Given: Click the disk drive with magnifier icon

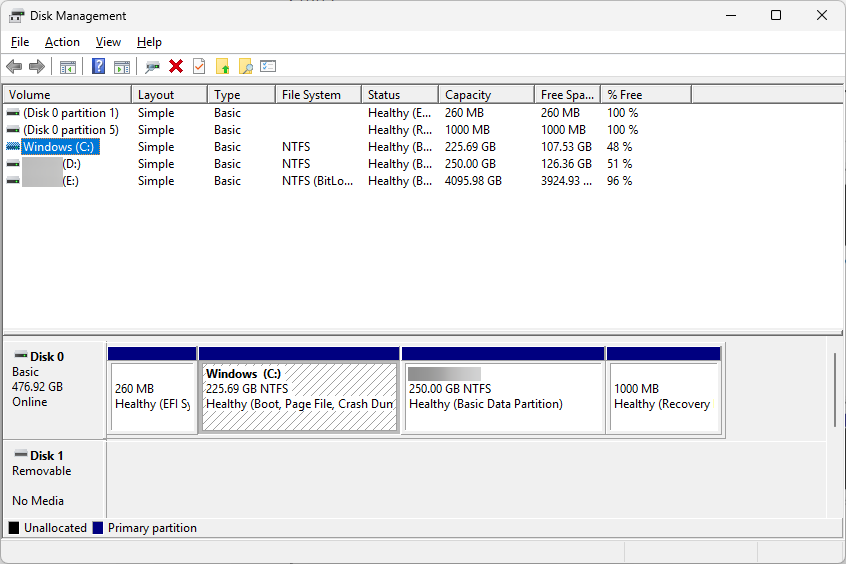Looking at the screenshot, I should tap(153, 67).
